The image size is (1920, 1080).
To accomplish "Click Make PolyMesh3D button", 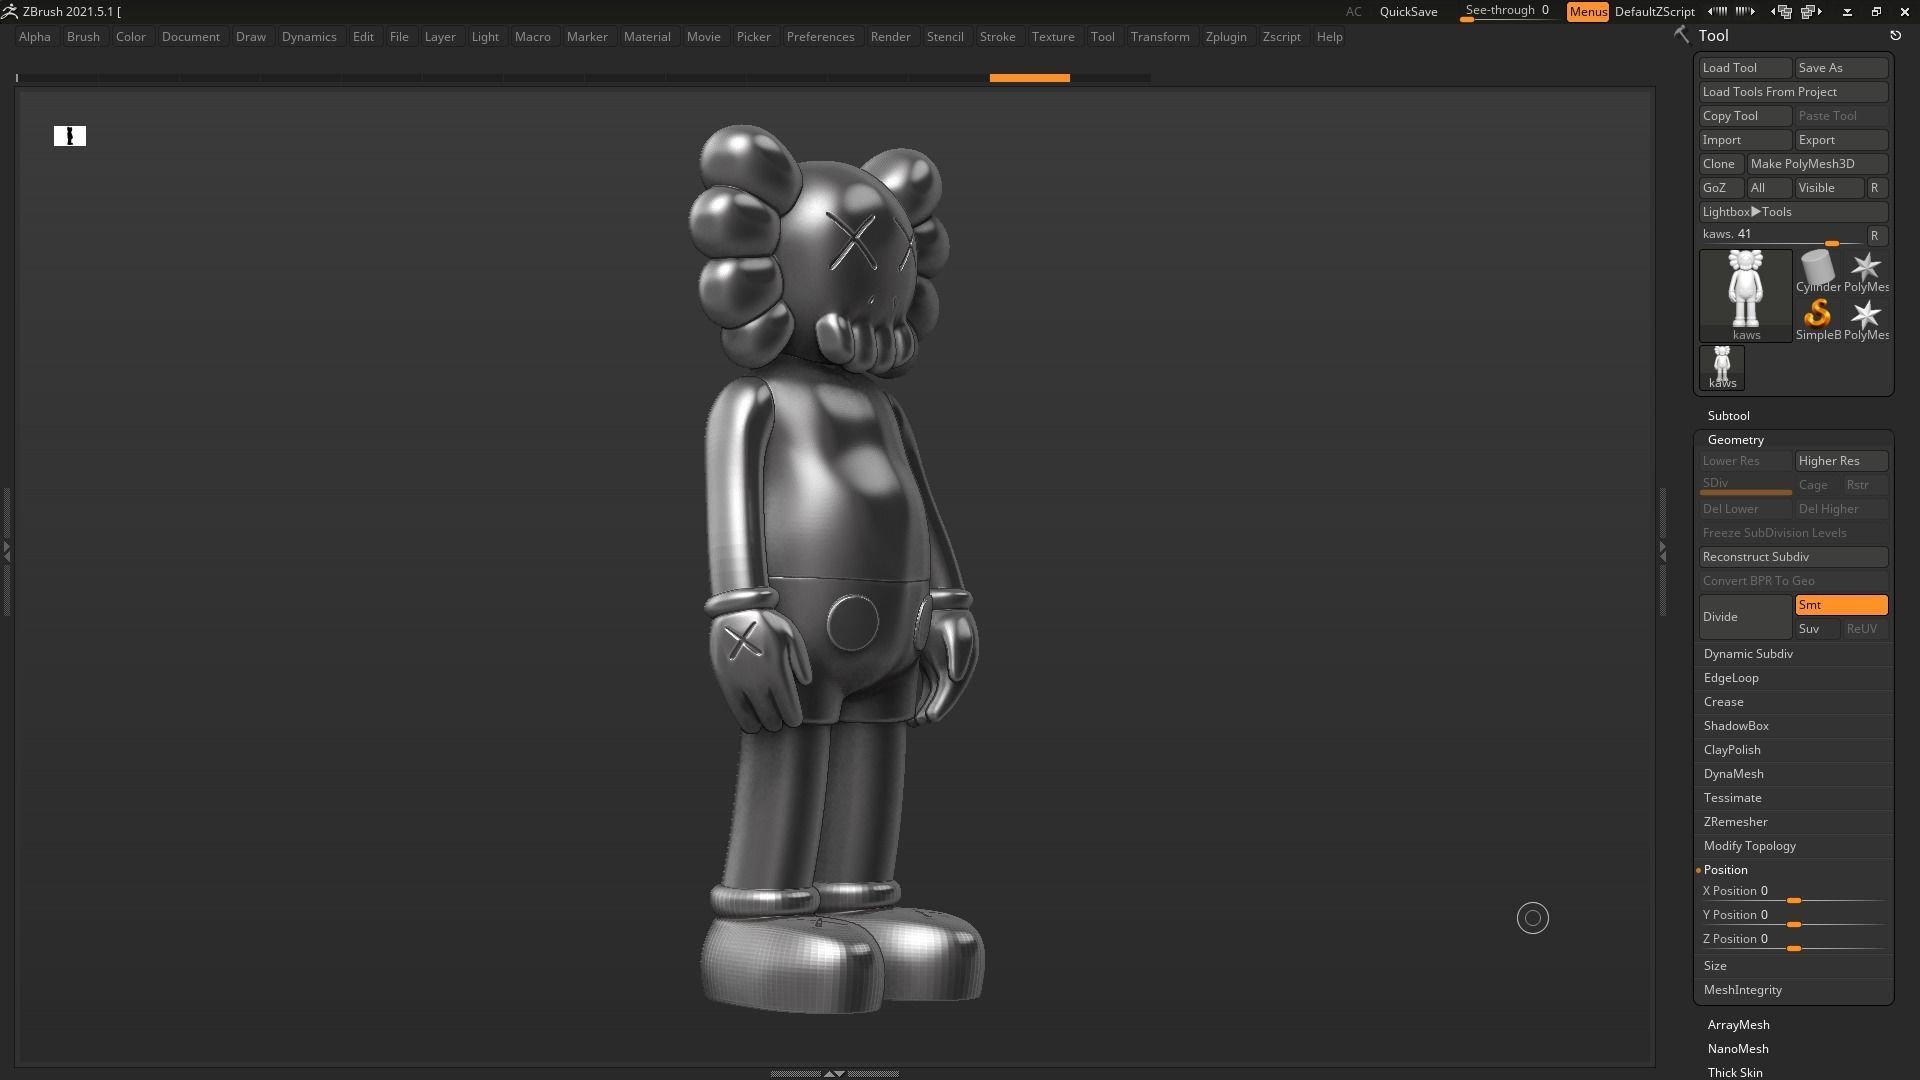I will 1817,164.
